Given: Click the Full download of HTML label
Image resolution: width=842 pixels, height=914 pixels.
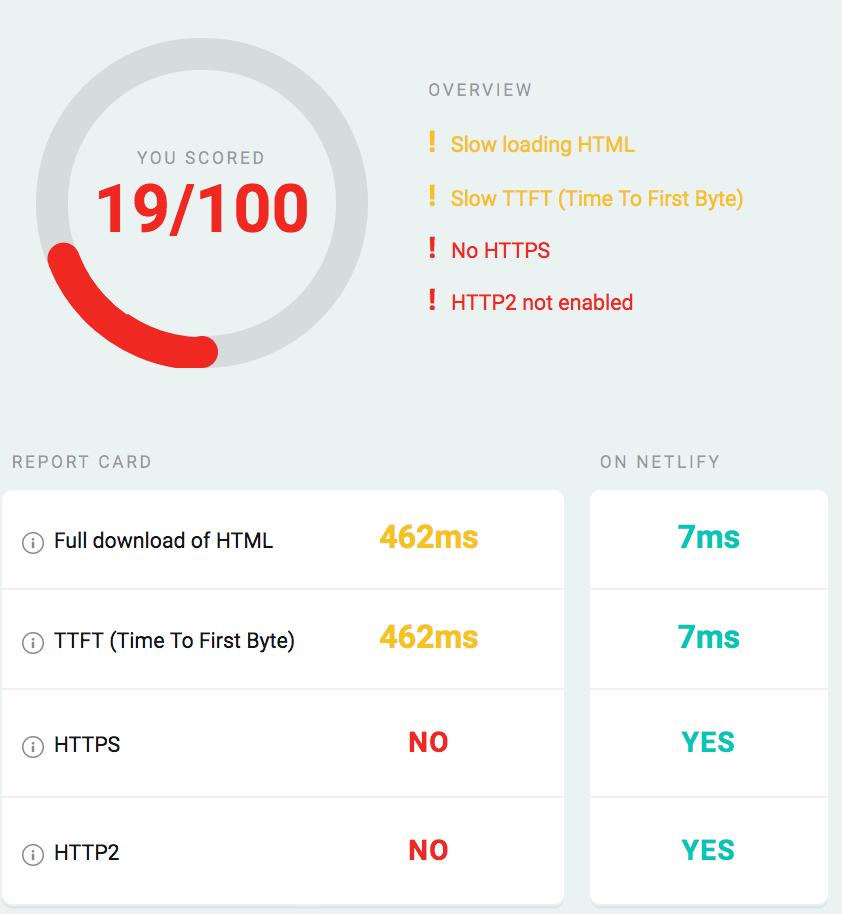Looking at the screenshot, I should click(163, 541).
